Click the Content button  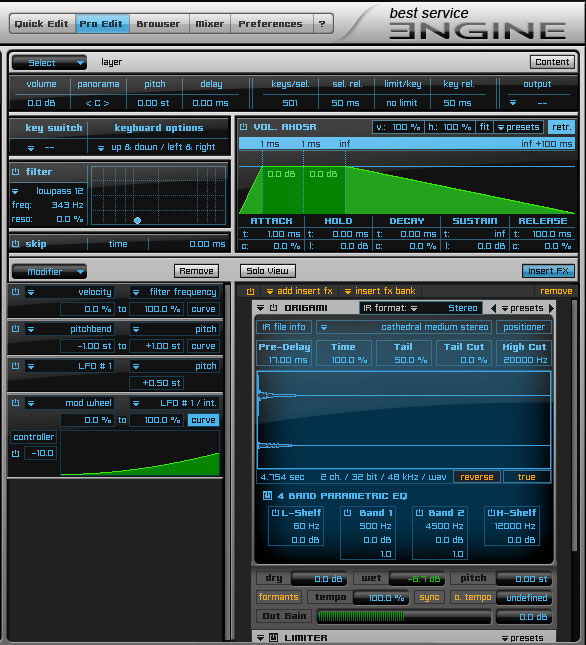coord(552,62)
